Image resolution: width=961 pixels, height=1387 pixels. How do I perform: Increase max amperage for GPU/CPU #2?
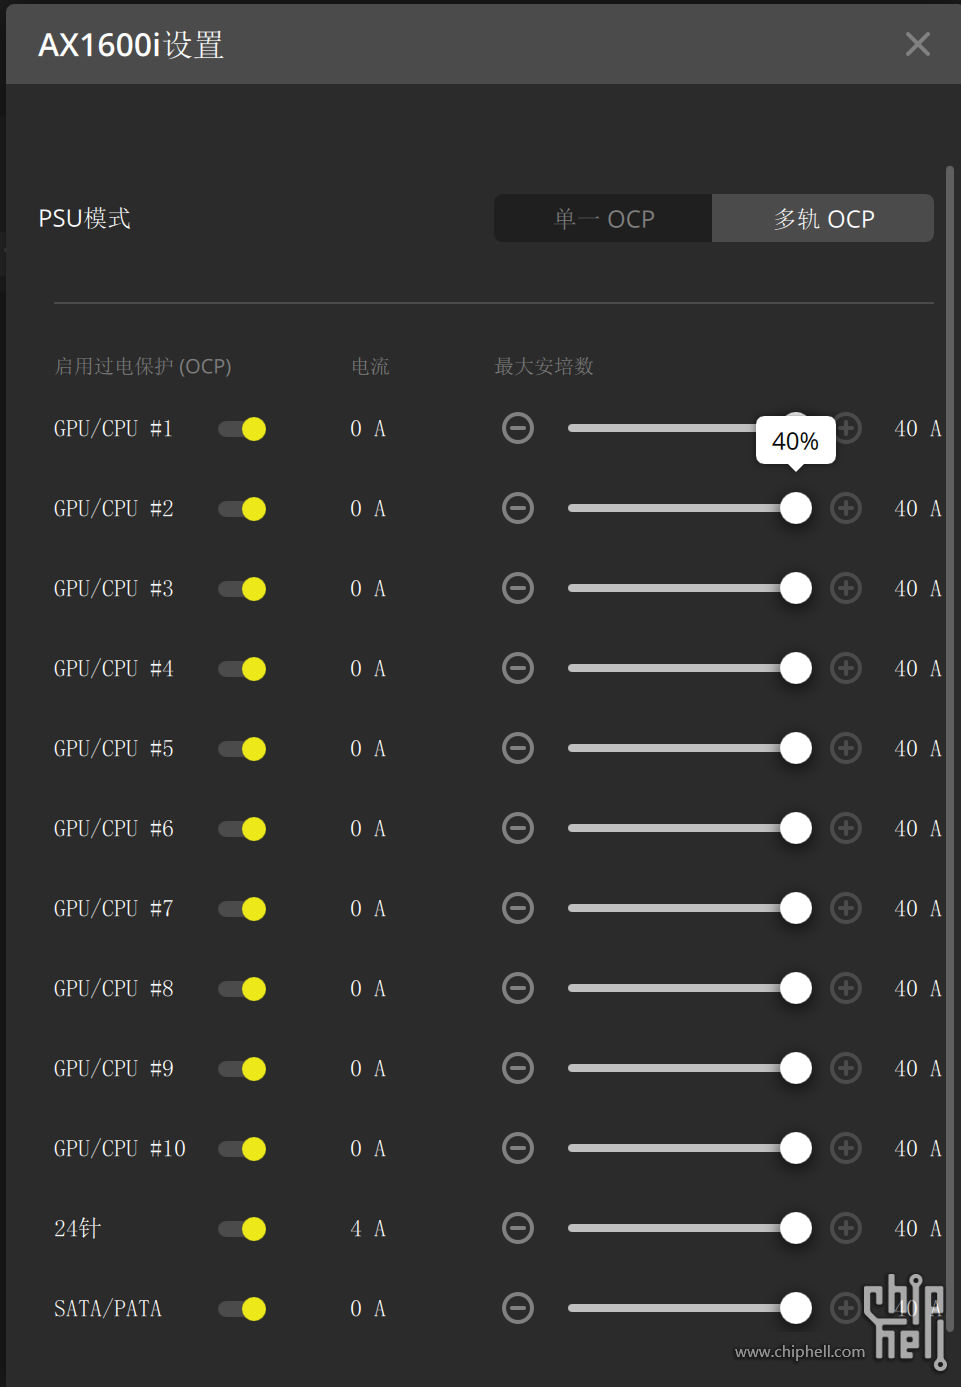(846, 508)
